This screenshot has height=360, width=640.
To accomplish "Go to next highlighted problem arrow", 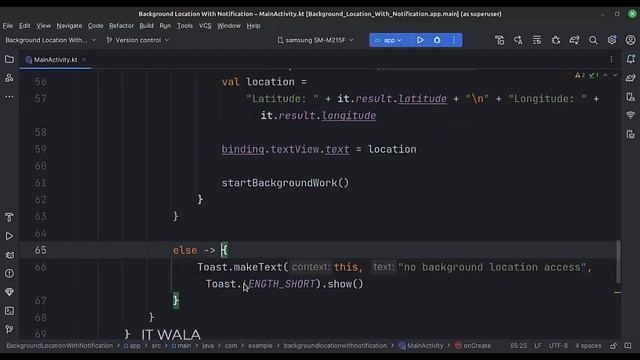I will pyautogui.click(x=615, y=76).
